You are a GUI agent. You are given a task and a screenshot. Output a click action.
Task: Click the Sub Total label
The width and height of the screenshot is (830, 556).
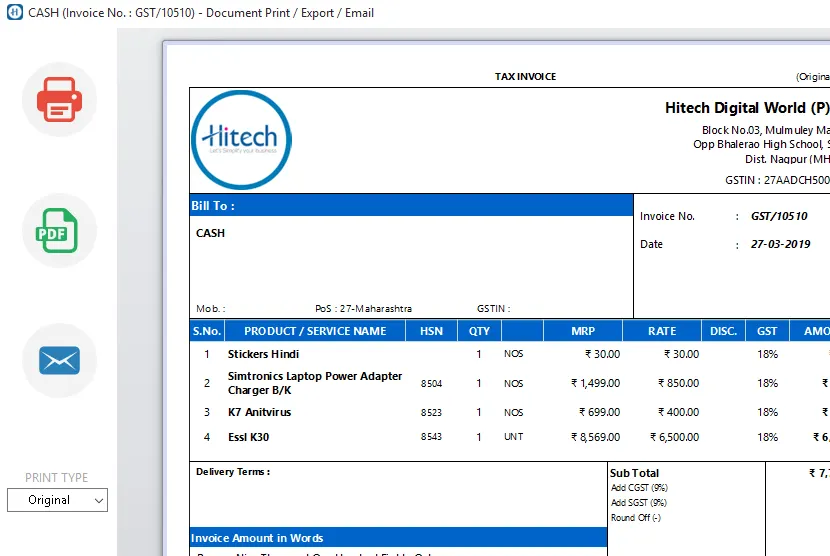click(635, 473)
